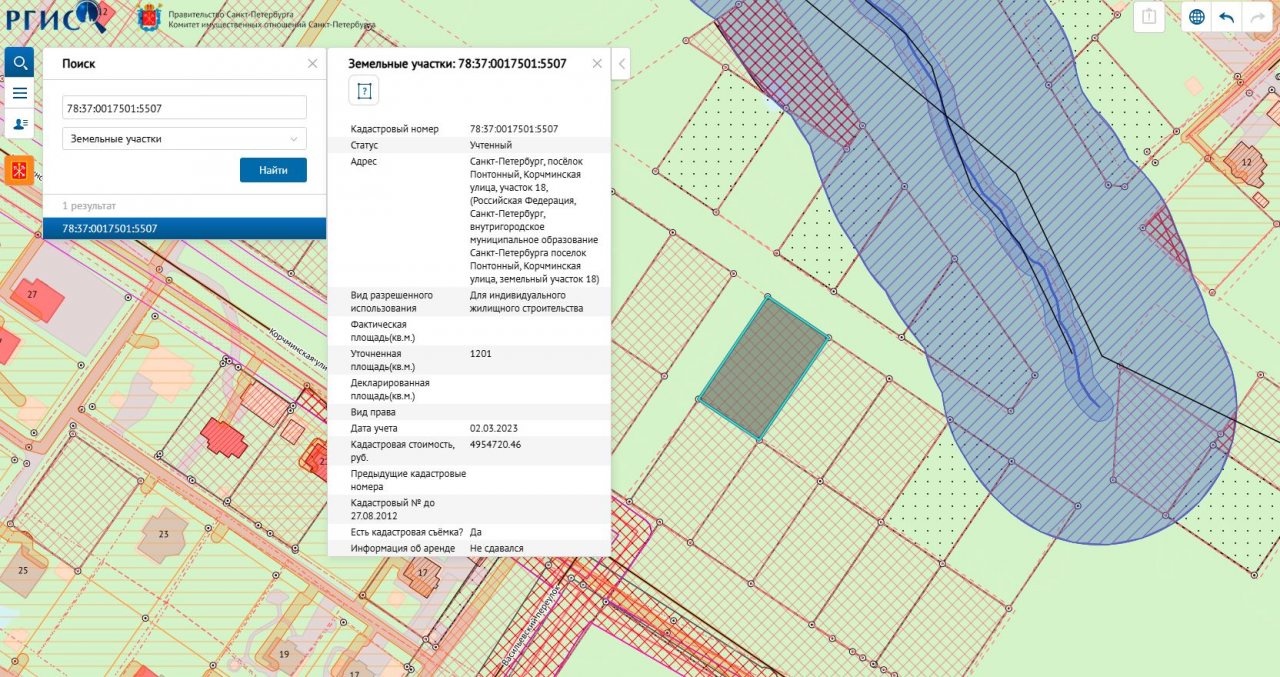Open the Земельные участки layer dropdown

pos(184,139)
